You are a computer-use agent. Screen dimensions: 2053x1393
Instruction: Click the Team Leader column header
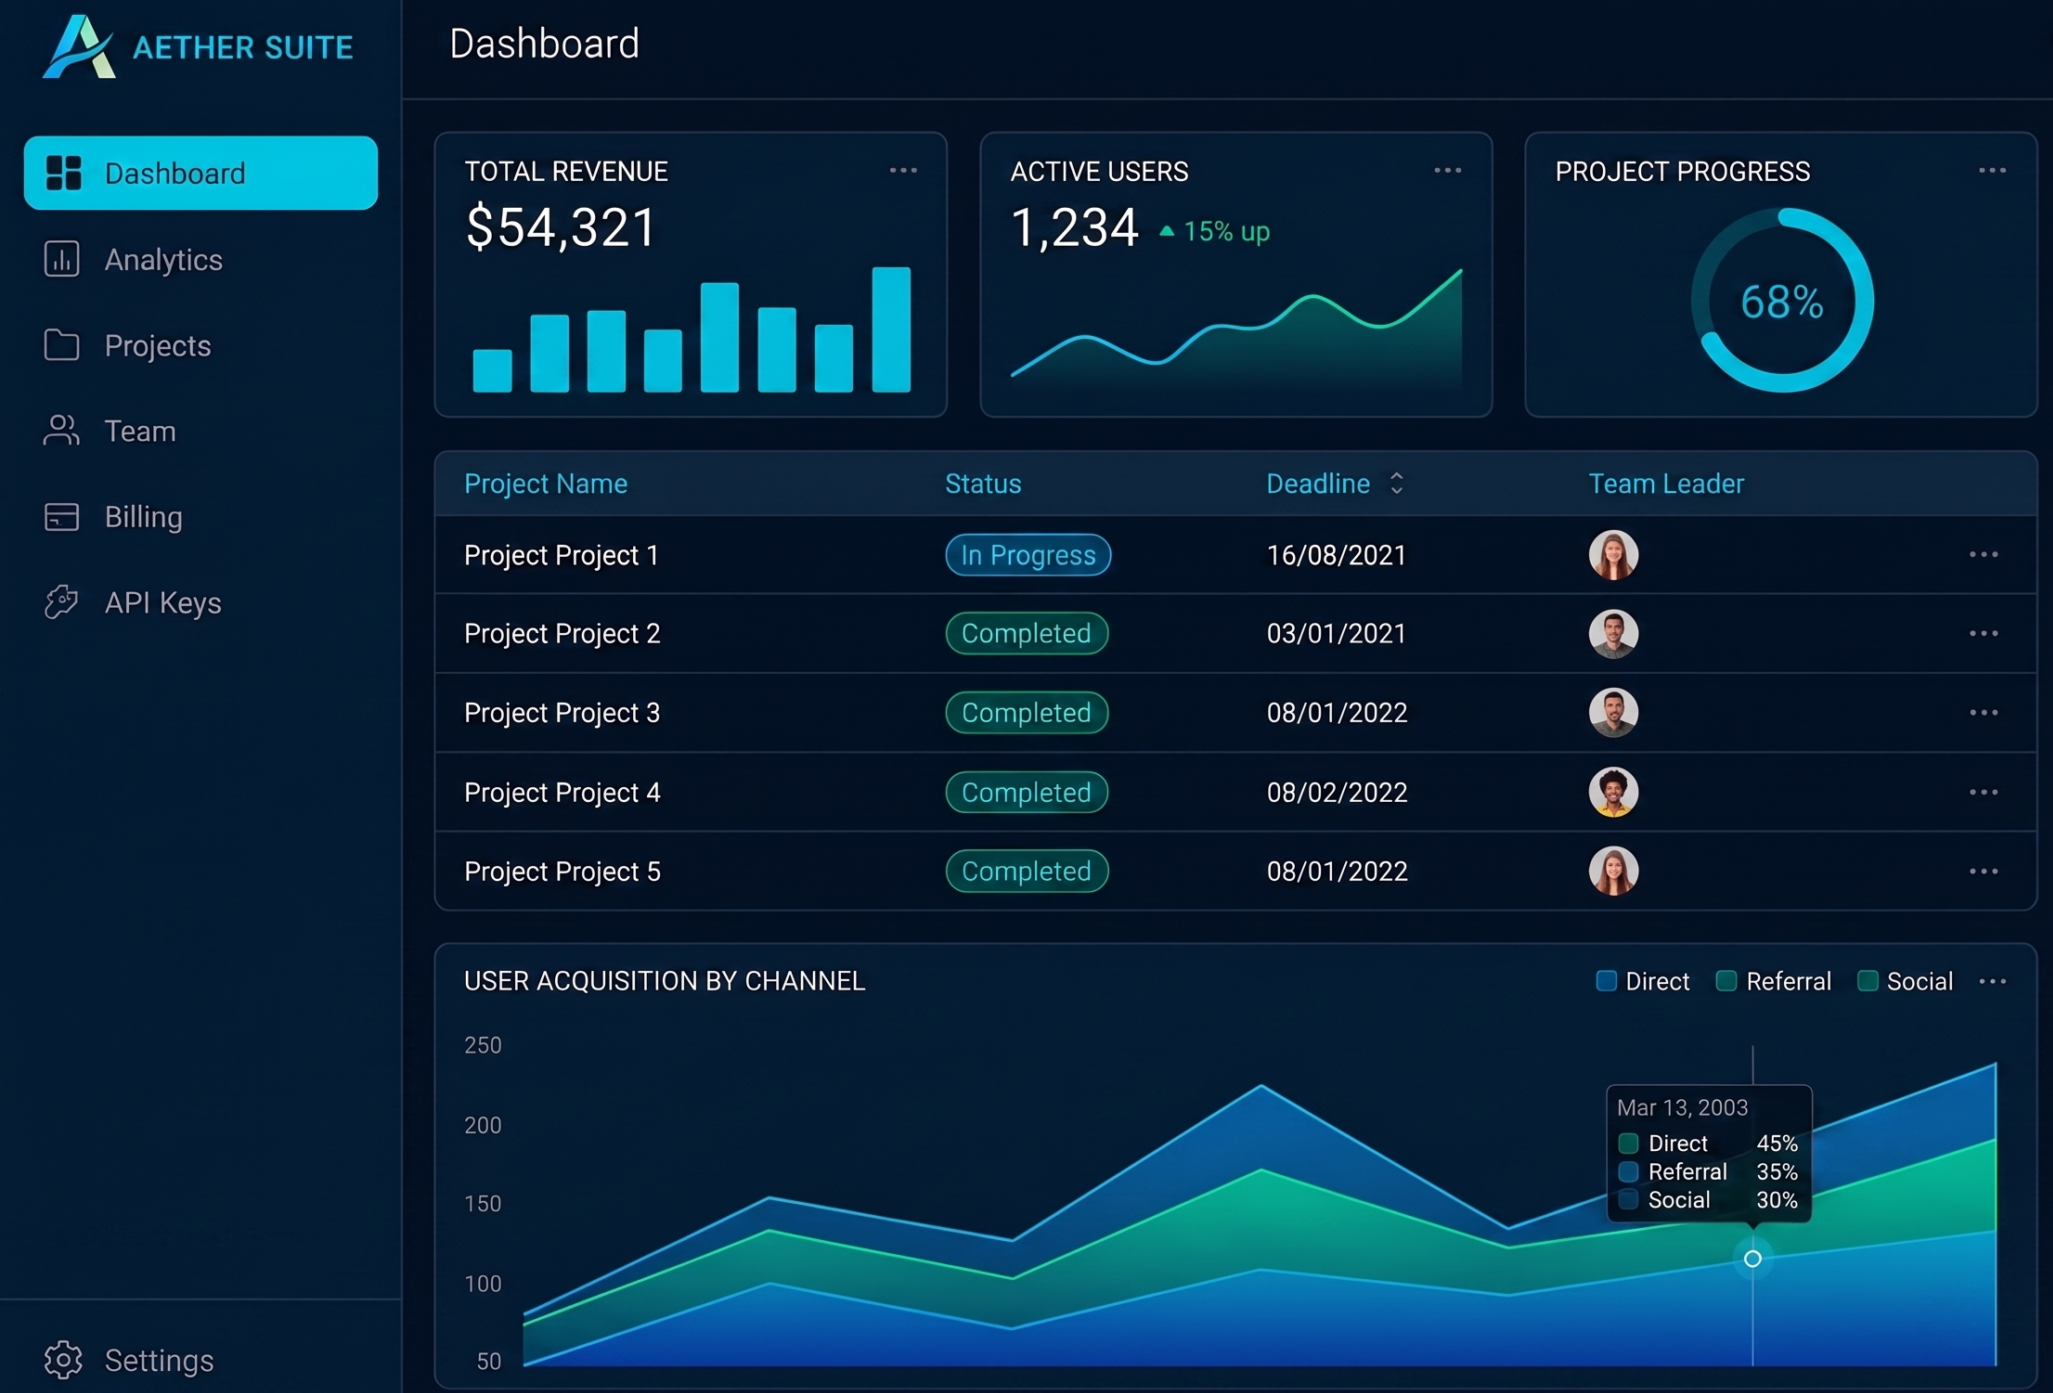point(1666,484)
